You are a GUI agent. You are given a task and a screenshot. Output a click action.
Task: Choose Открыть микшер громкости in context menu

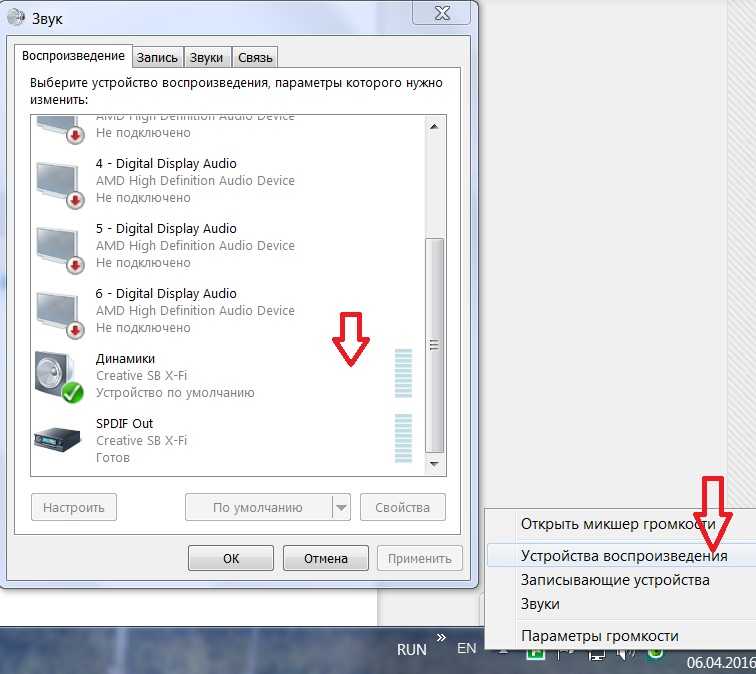pos(621,524)
